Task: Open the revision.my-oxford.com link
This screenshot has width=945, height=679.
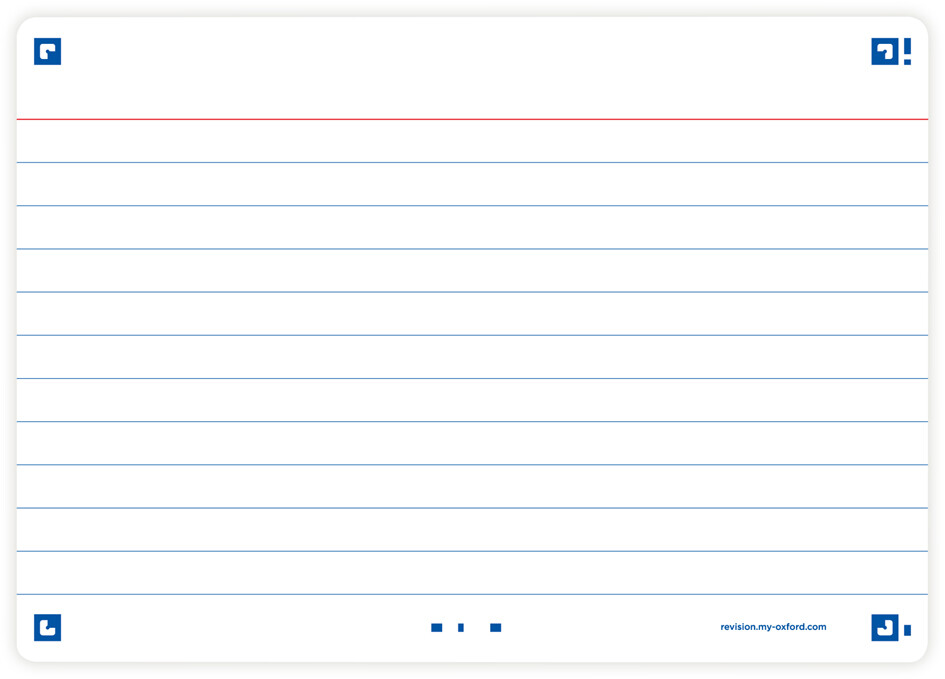Action: 773,627
